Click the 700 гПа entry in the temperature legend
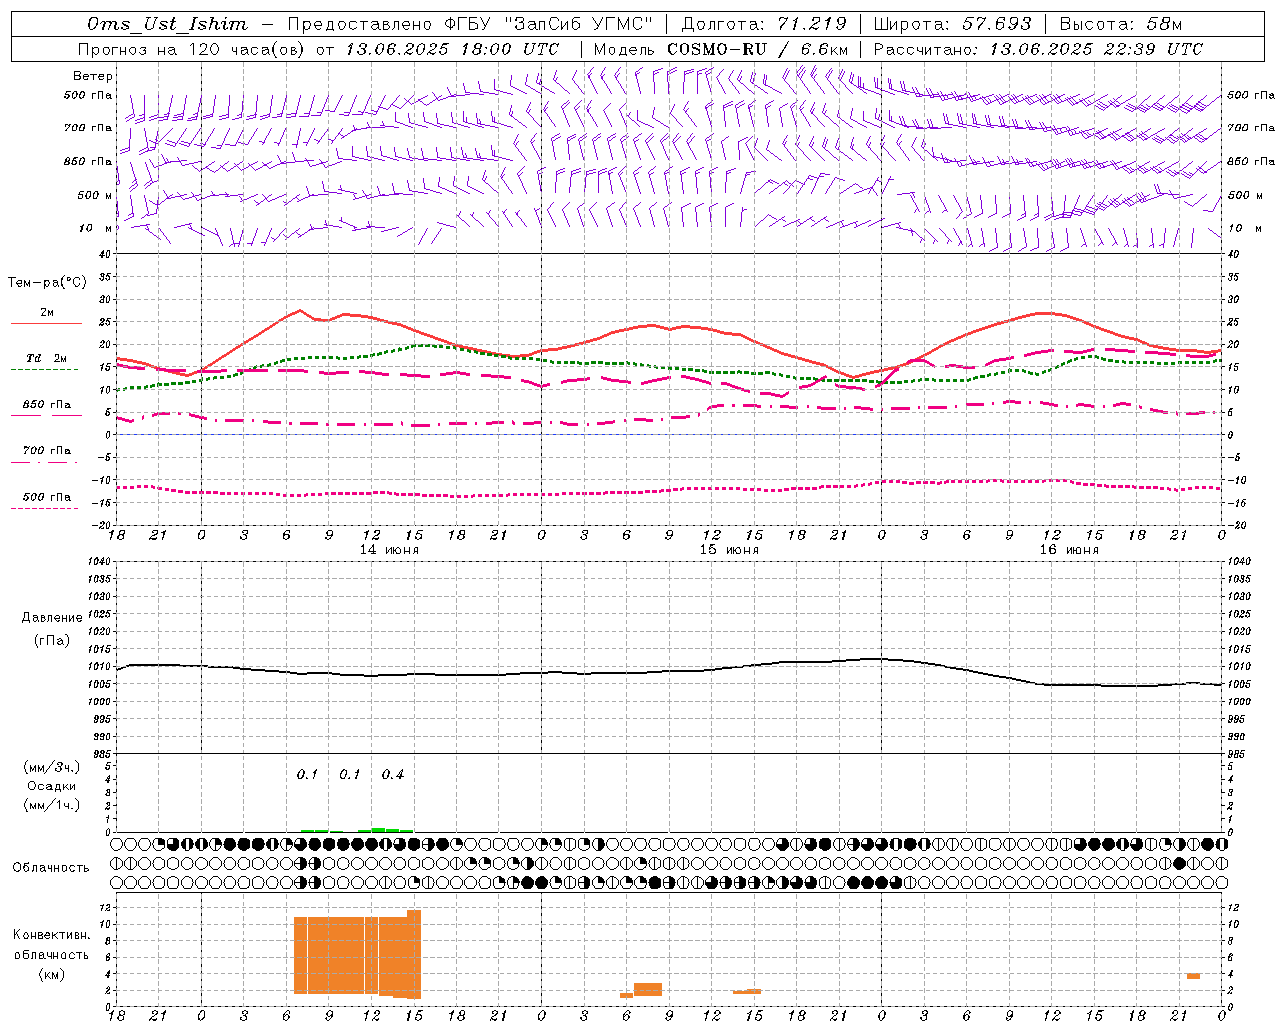The width and height of the screenshot is (1280, 1024). (47, 450)
